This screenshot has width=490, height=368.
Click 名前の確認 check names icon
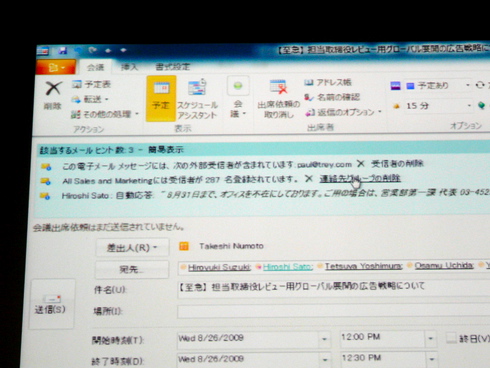(309, 97)
